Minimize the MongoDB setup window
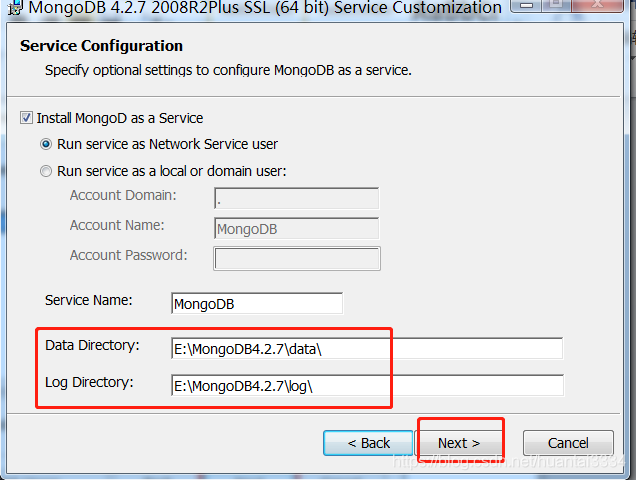Image resolution: width=636 pixels, height=480 pixels. (x=526, y=6)
